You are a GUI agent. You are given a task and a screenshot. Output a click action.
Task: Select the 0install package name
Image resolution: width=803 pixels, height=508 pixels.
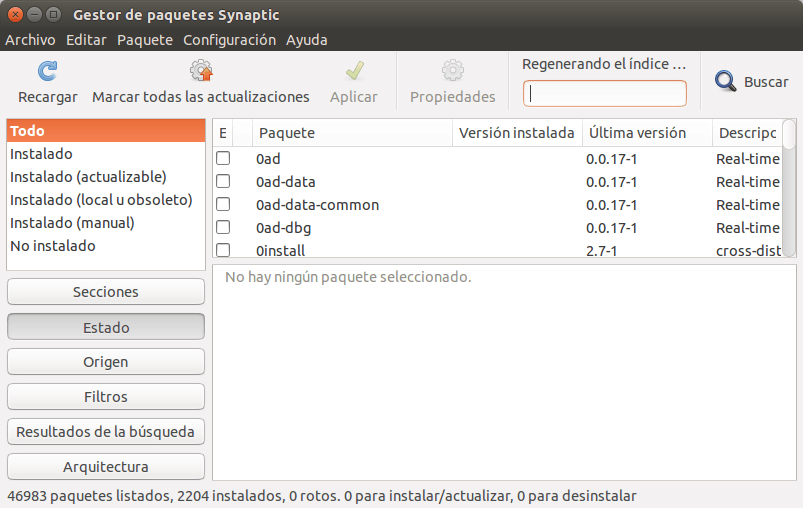pos(281,250)
